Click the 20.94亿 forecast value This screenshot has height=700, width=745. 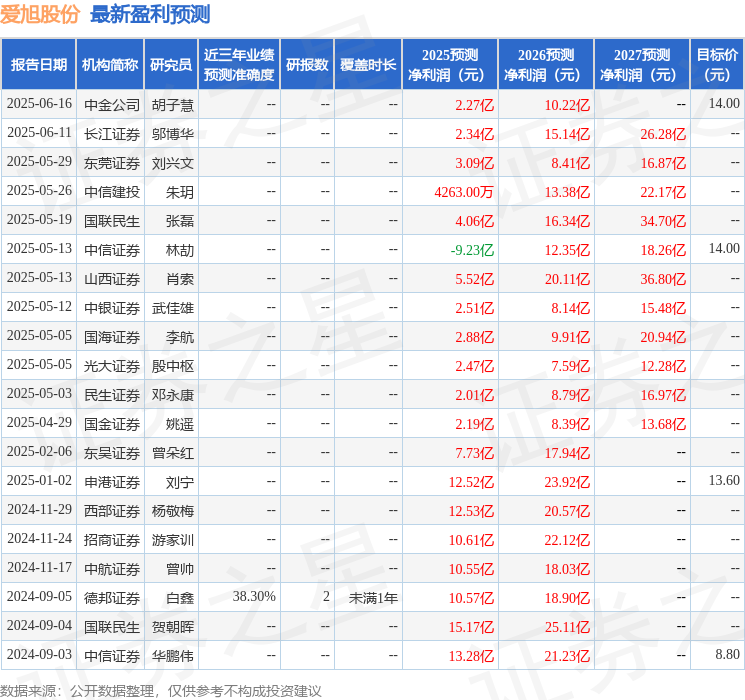(663, 337)
